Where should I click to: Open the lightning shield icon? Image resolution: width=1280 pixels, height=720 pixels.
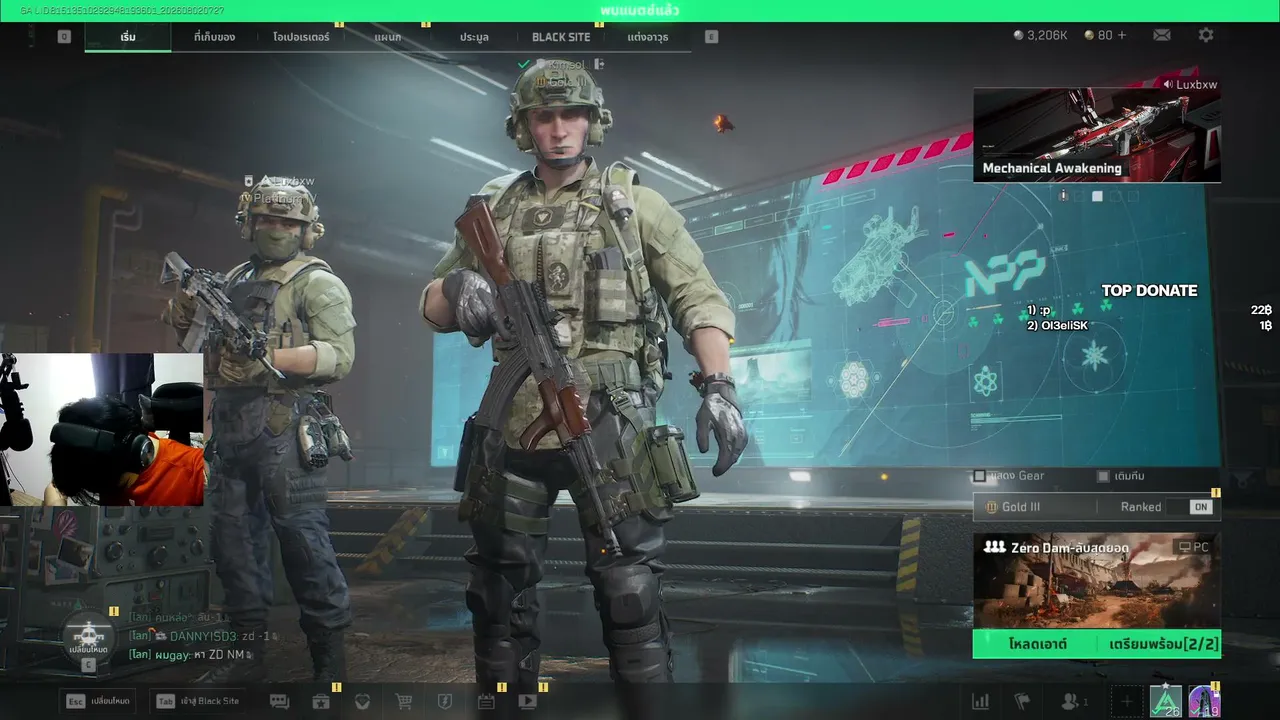click(x=445, y=702)
